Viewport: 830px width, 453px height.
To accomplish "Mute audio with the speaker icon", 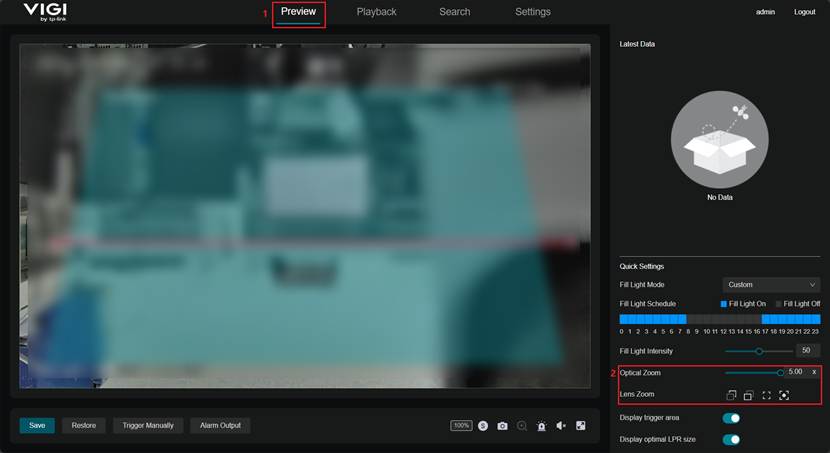I will (561, 426).
